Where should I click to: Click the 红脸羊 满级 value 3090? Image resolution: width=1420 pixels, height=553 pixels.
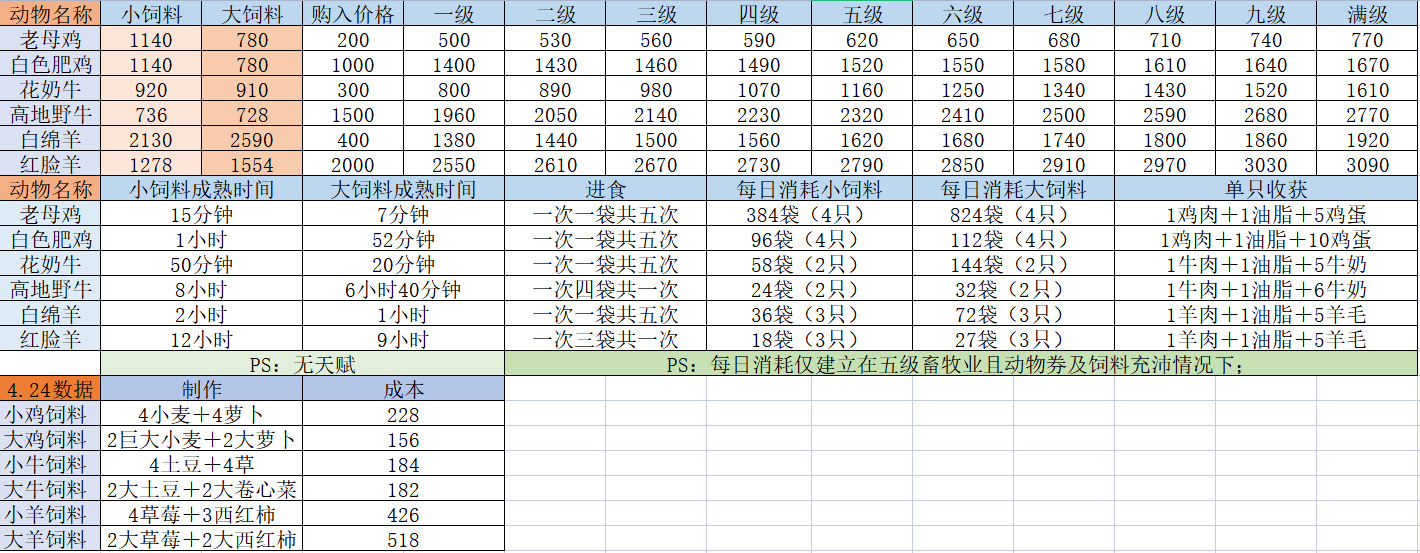click(x=1367, y=164)
